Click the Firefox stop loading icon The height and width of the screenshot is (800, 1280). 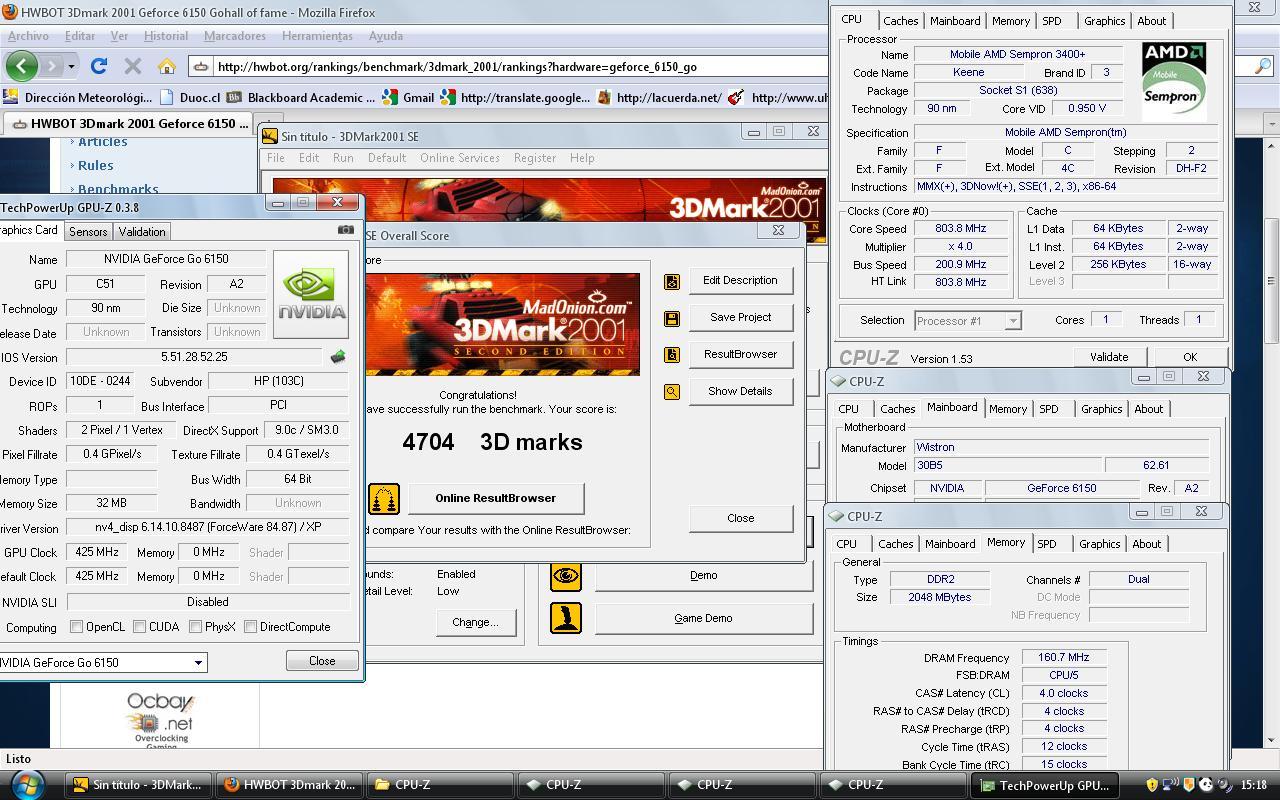point(132,66)
